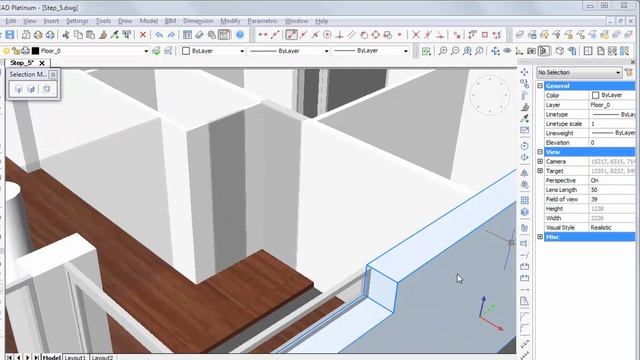Click the Redo arrow icon
The height and width of the screenshot is (360, 640).
coord(171,35)
